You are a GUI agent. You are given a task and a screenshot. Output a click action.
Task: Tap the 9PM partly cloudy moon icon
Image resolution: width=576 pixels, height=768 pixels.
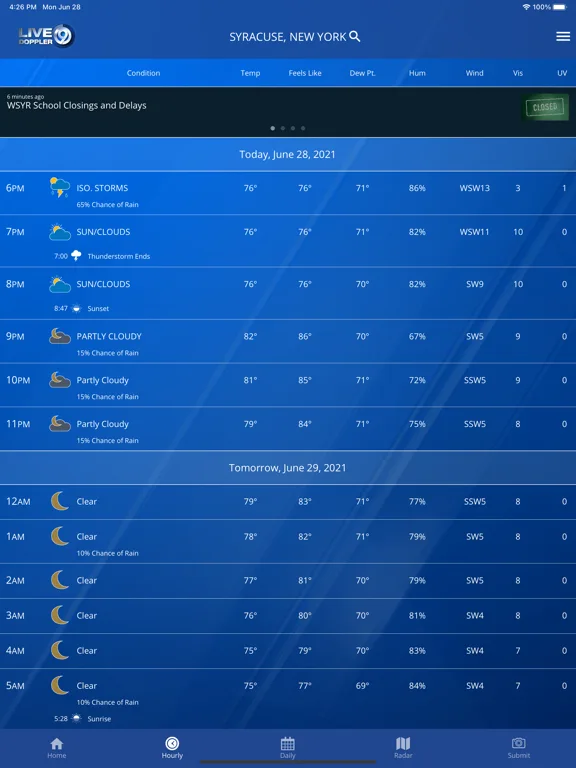60,336
